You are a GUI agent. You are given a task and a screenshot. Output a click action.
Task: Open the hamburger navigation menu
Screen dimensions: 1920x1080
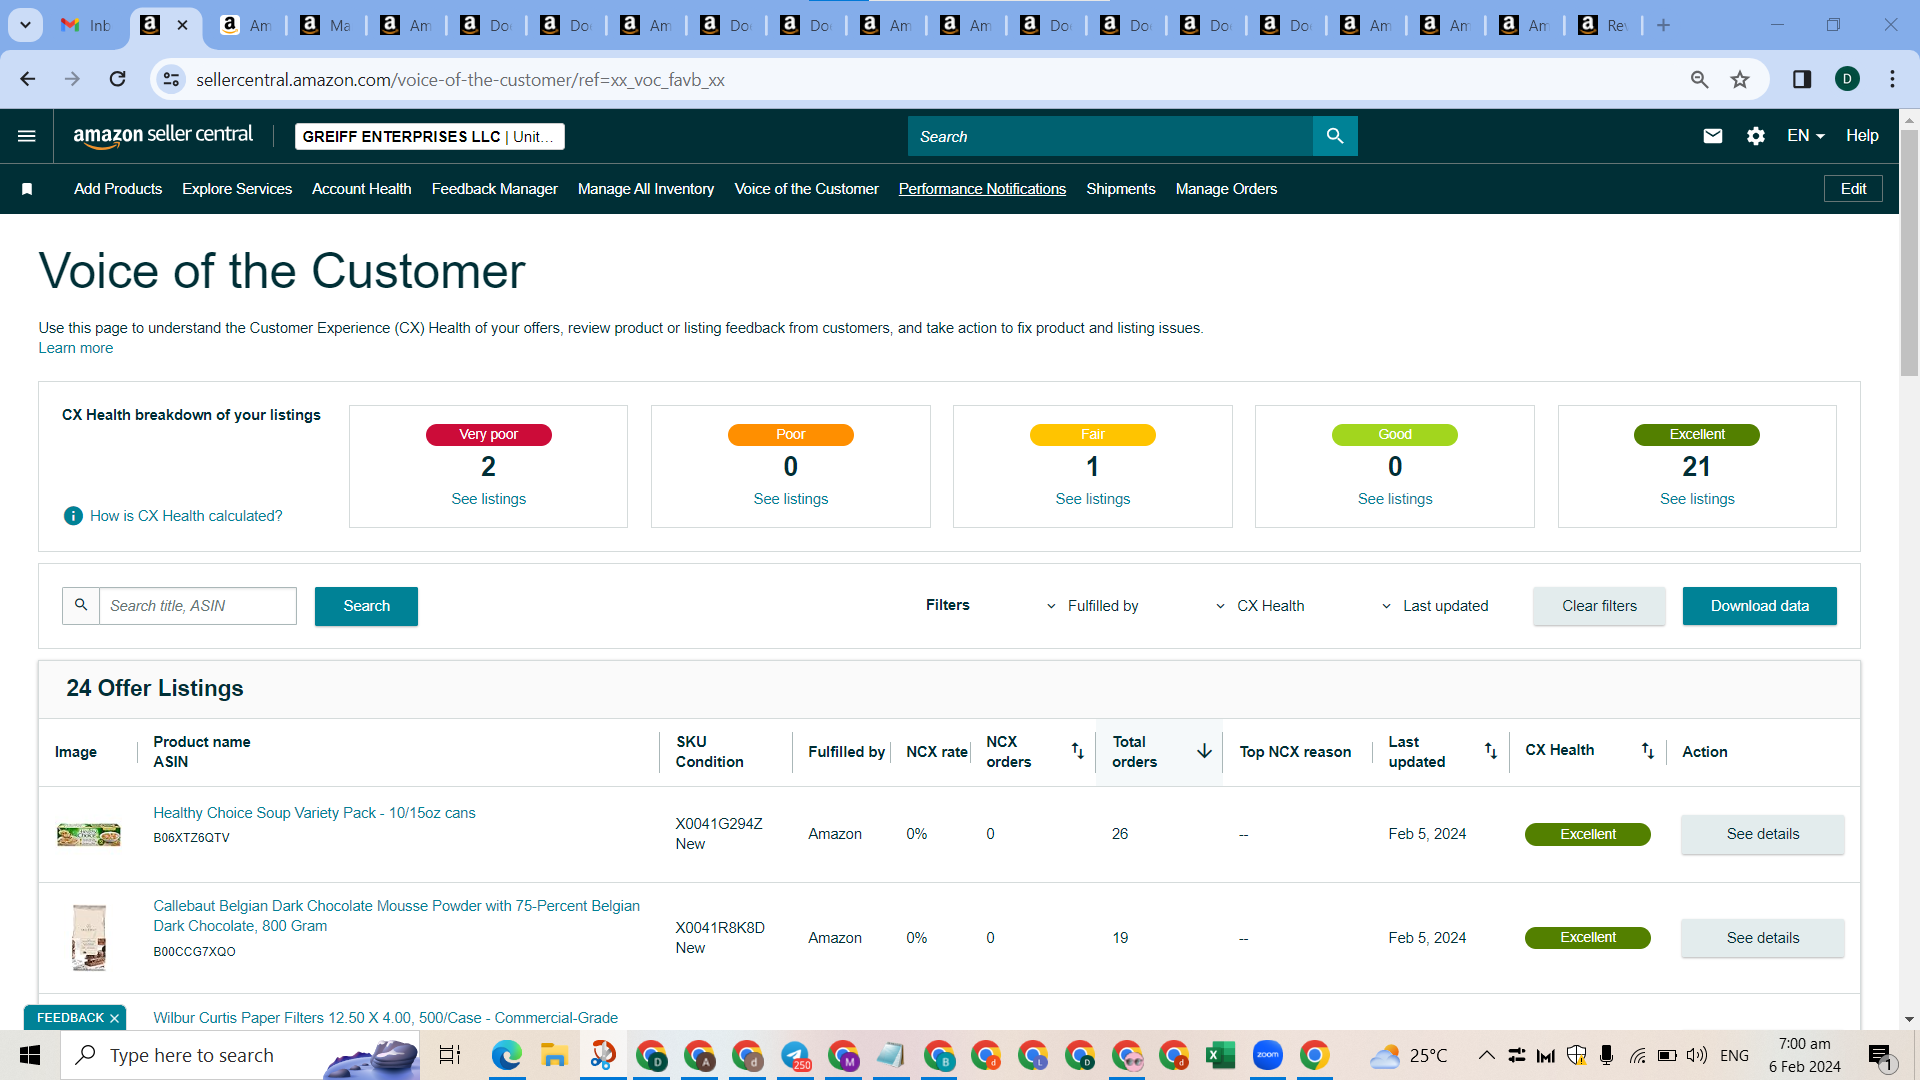27,136
